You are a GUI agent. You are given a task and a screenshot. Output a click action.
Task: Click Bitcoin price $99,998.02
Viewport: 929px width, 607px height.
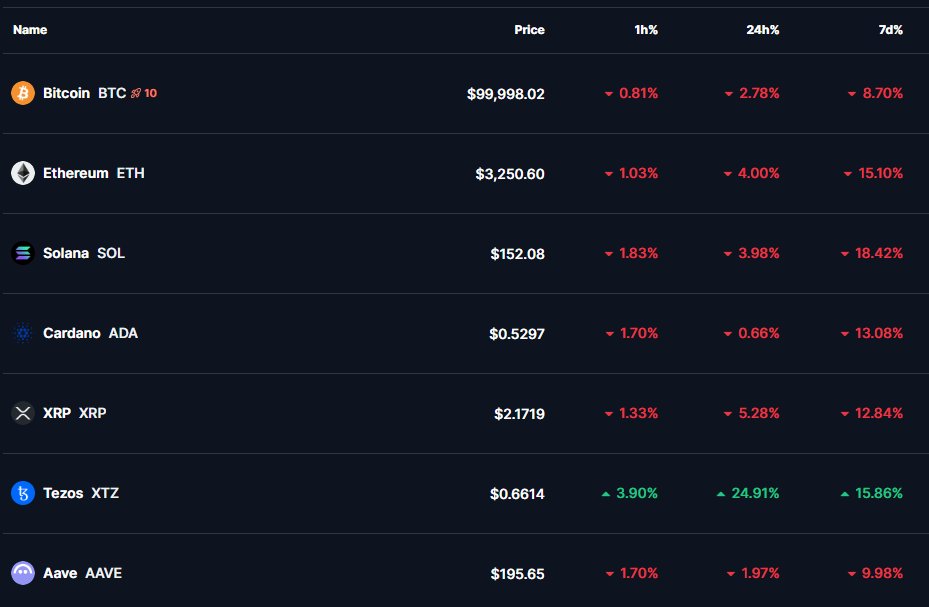[505, 94]
